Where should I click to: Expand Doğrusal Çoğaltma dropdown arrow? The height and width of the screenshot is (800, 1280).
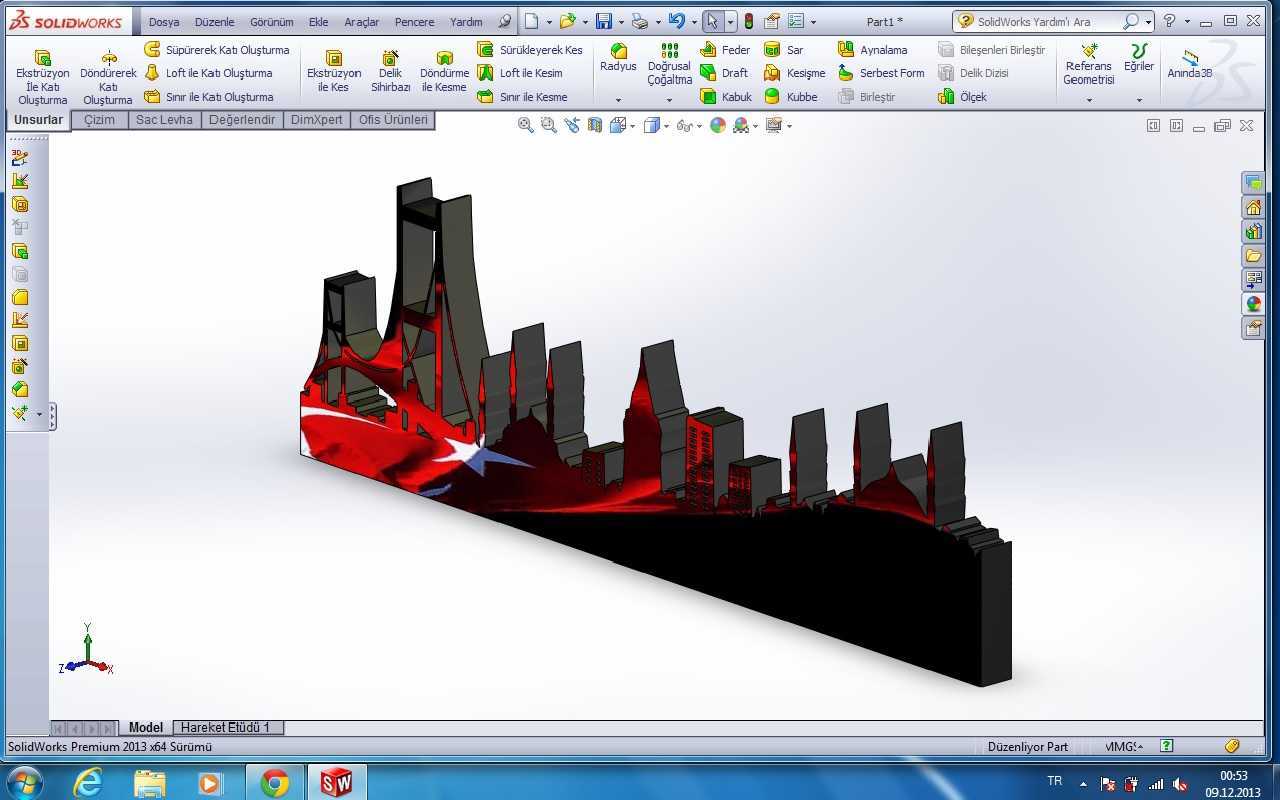click(x=669, y=100)
